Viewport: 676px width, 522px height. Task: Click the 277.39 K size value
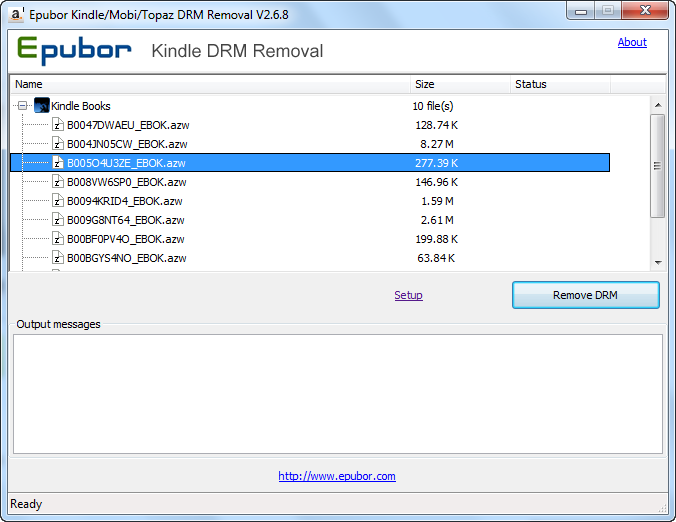(x=436, y=163)
